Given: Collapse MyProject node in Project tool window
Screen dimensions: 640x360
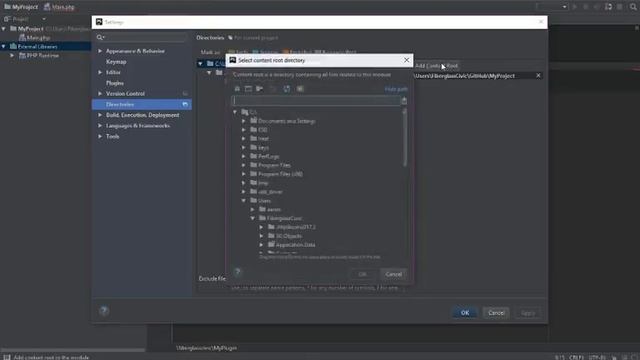Looking at the screenshot, I should [4, 29].
